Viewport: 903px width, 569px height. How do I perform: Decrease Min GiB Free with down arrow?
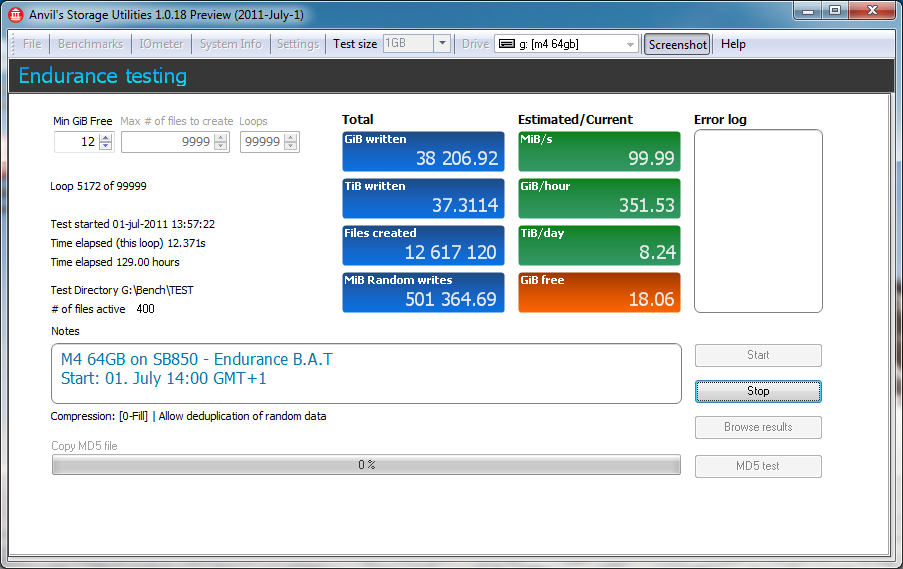pyautogui.click(x=105, y=146)
